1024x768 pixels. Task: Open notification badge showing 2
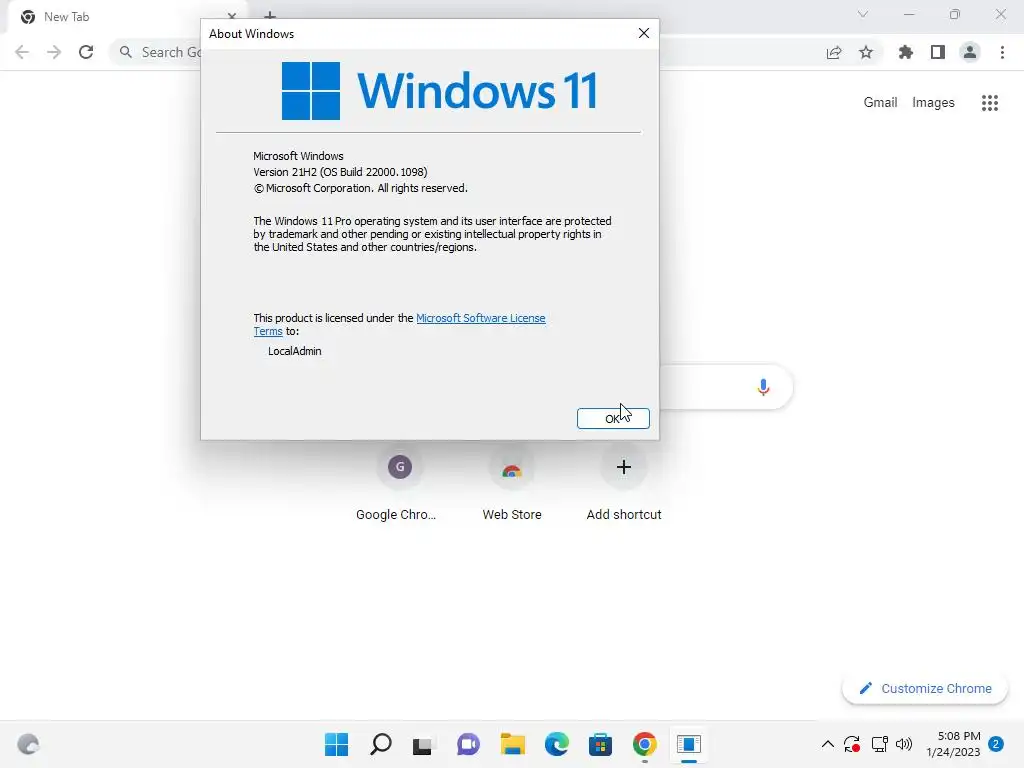[x=996, y=744]
